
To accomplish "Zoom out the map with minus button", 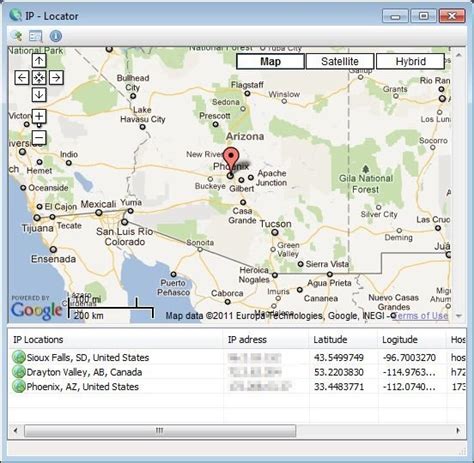I will coord(39,137).
